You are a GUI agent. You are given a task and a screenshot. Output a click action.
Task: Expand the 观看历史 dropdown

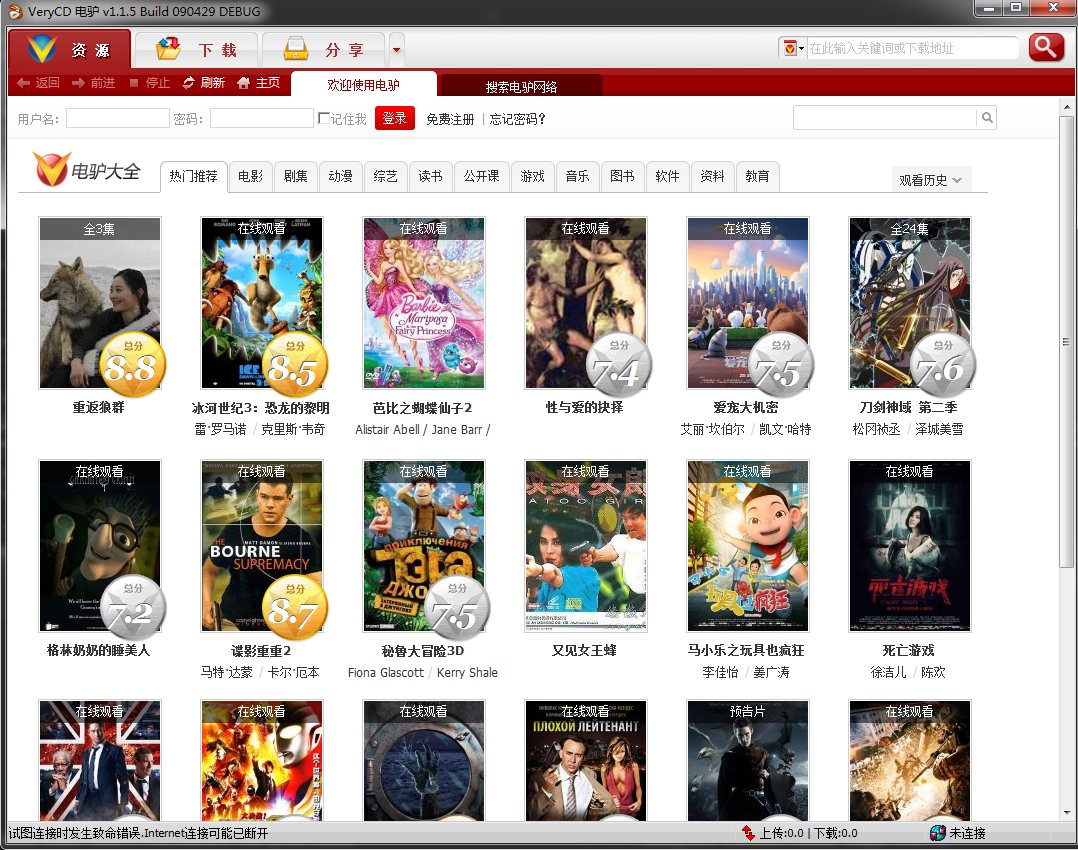931,180
